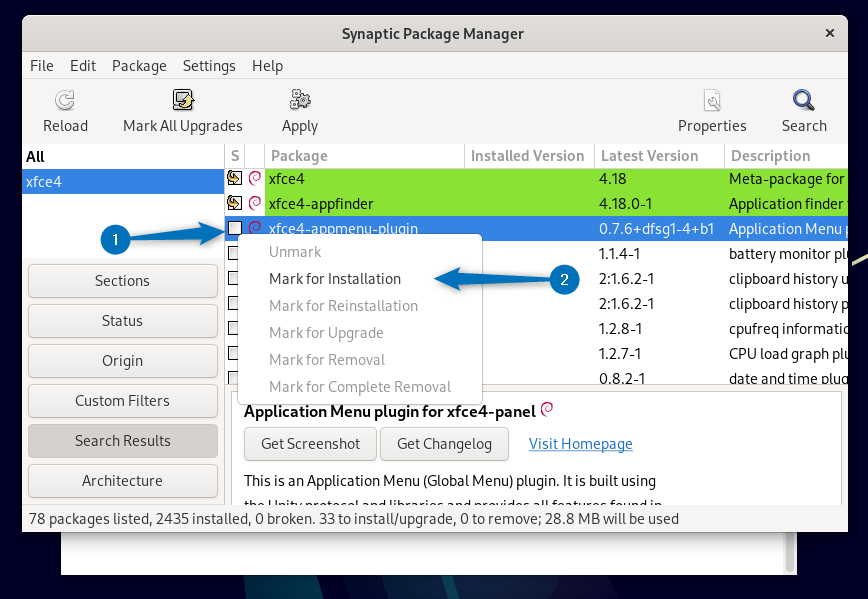
Task: Click the swirl icon in the description title
Action: pos(546,409)
